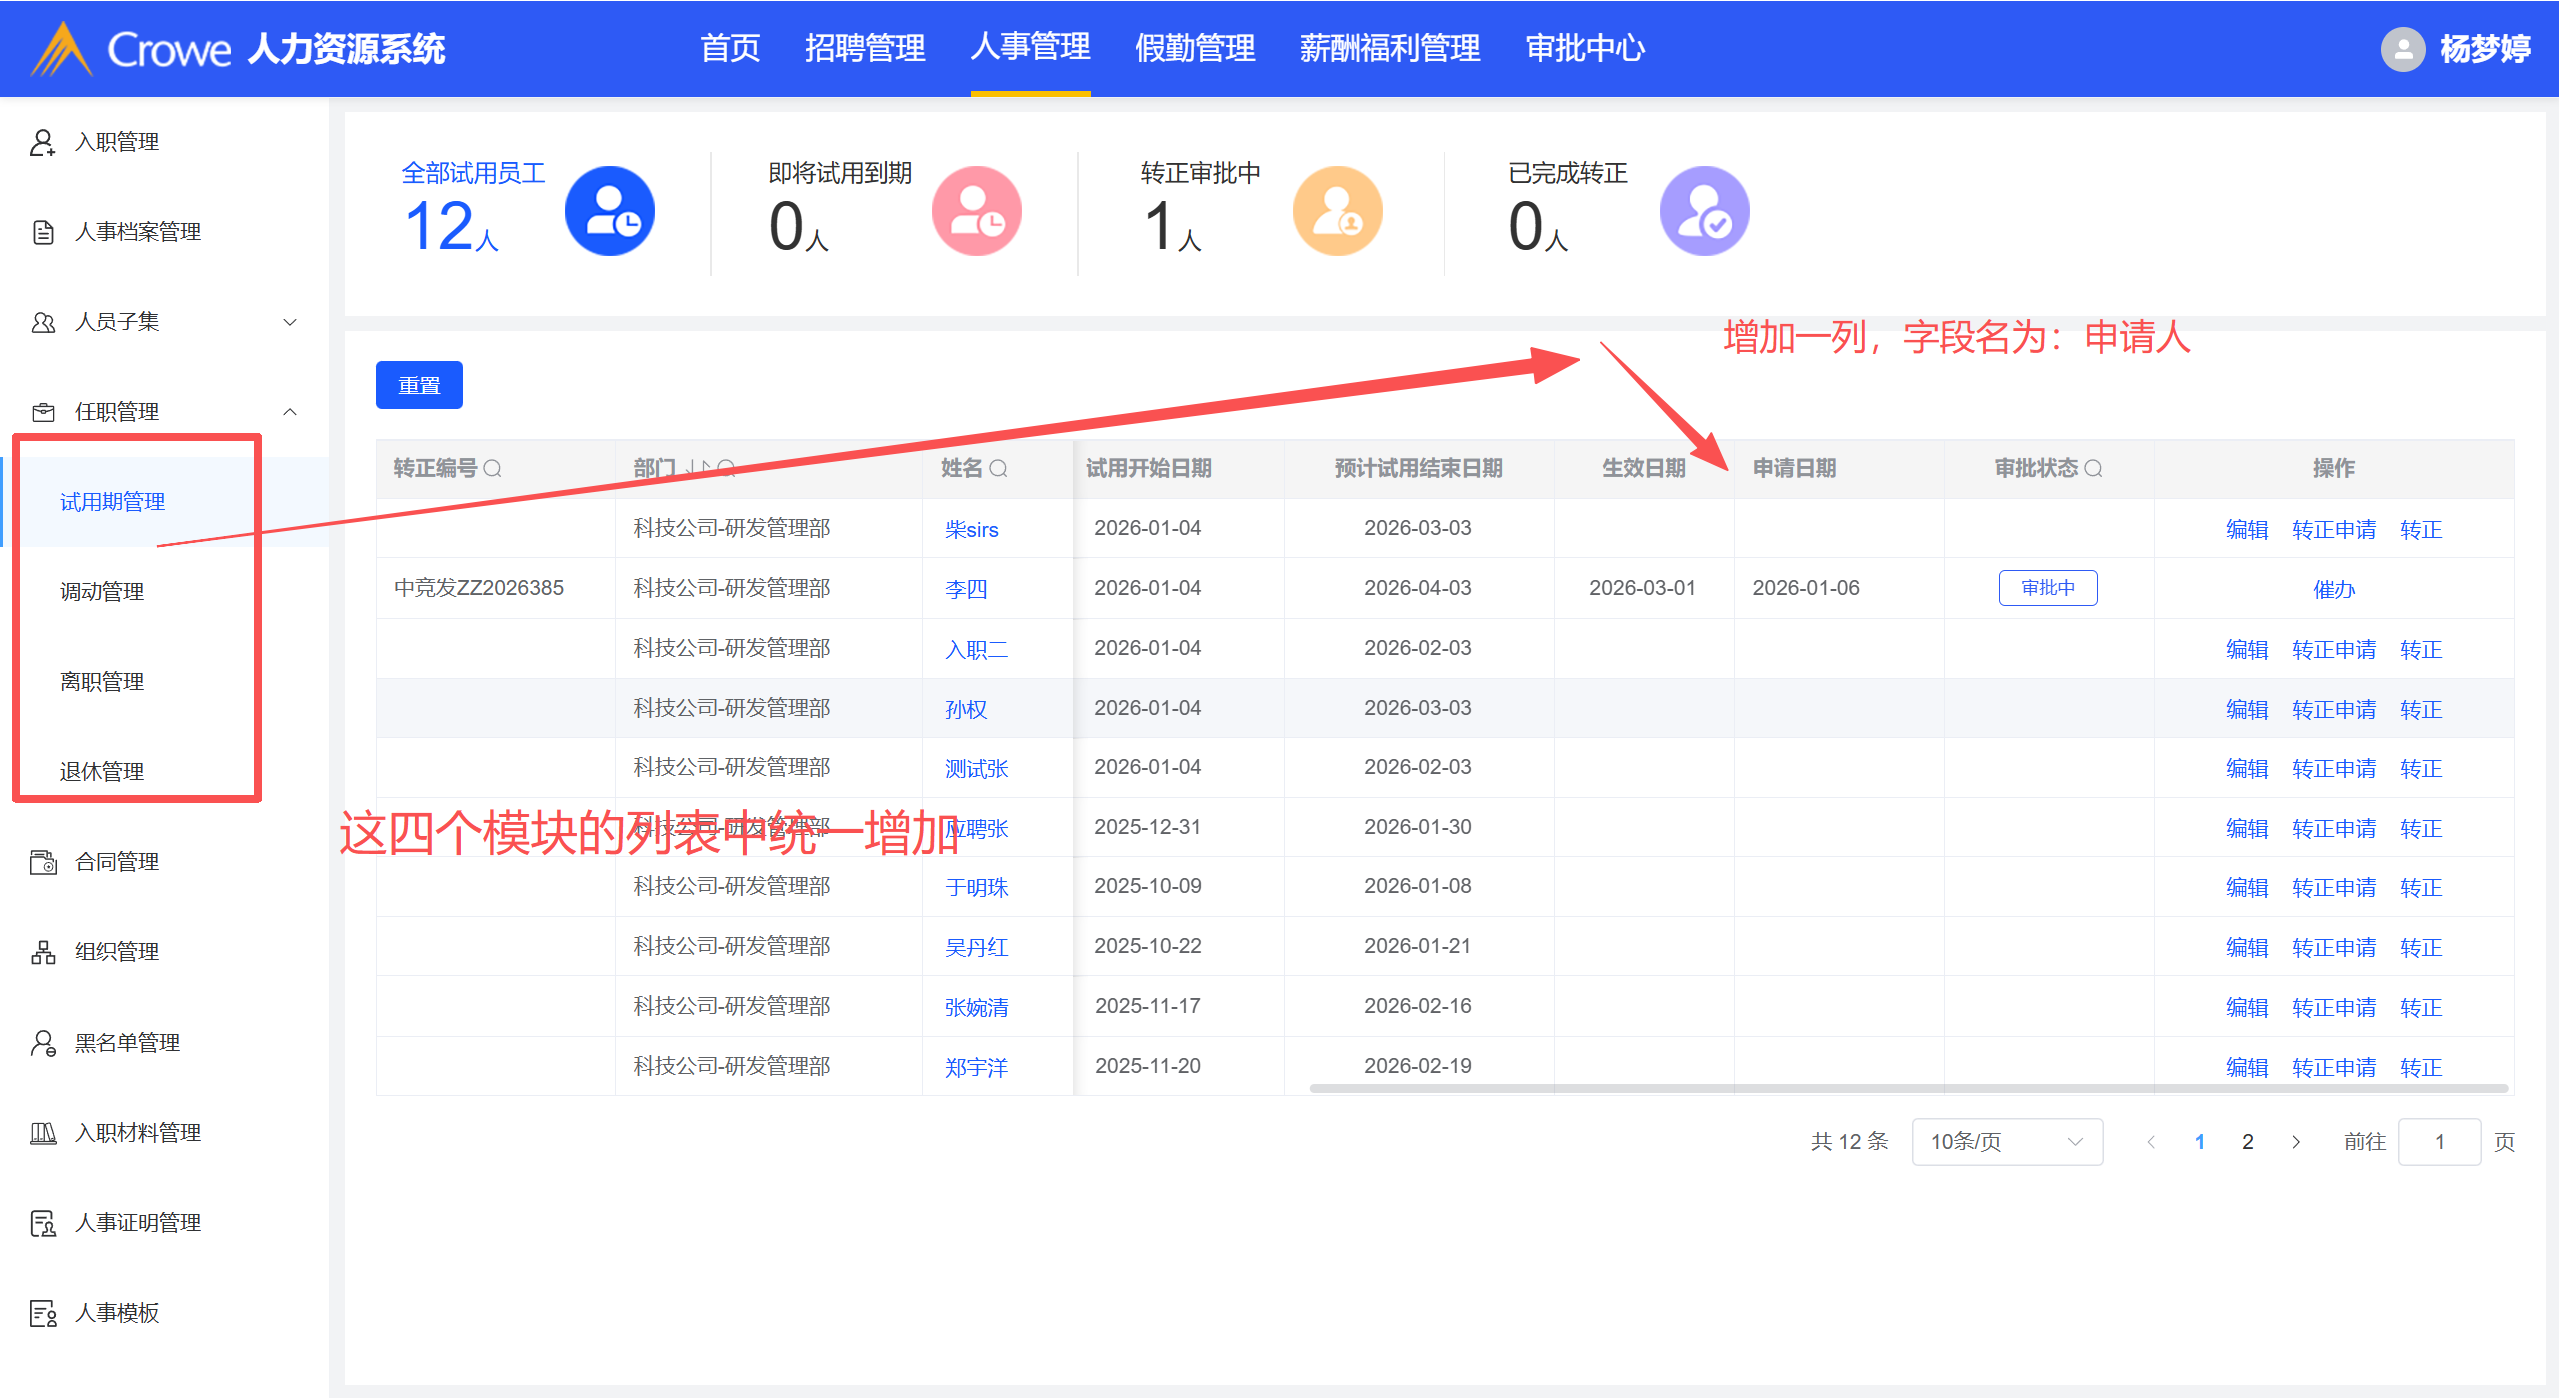The image size is (2559, 1398).
Task: Click the 前往 page number input field
Action: point(2439,1142)
